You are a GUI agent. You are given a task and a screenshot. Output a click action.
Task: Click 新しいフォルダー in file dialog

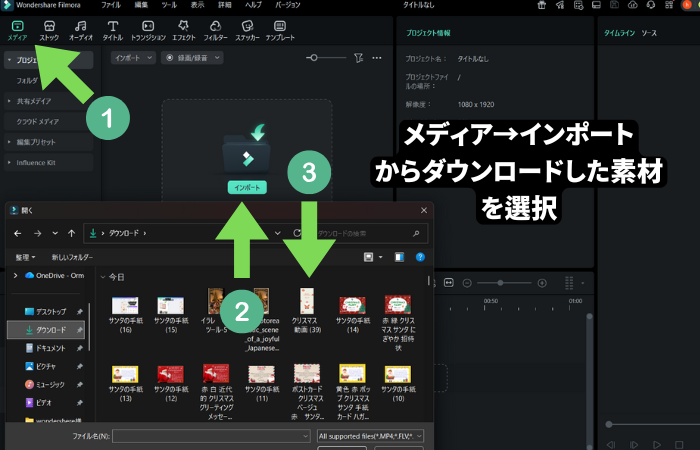(x=74, y=257)
